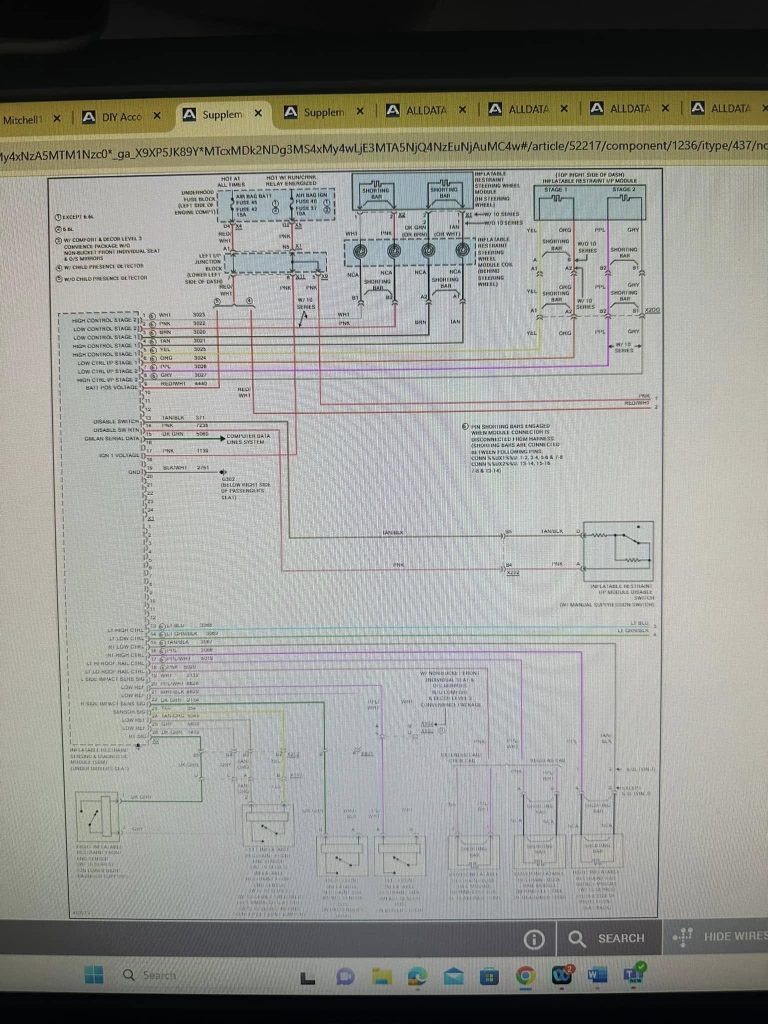Switch to the Mitchell1 tab
This screenshot has width=768, height=1024.
[24, 119]
